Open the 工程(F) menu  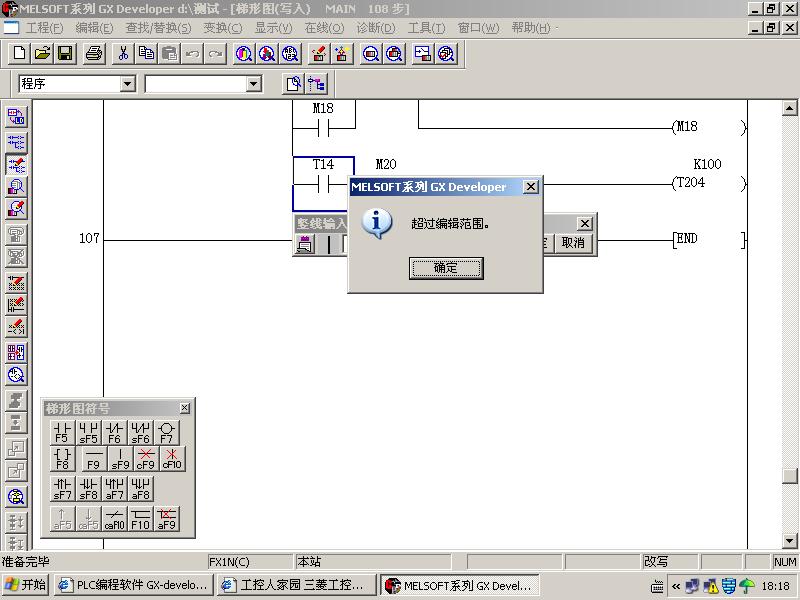[43, 28]
